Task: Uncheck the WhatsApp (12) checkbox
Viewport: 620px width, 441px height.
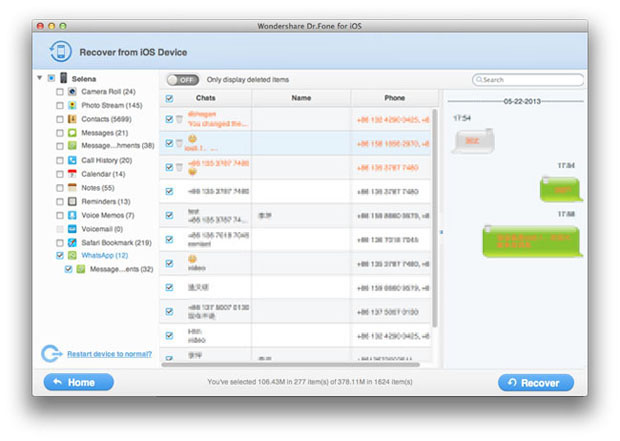Action: click(60, 256)
